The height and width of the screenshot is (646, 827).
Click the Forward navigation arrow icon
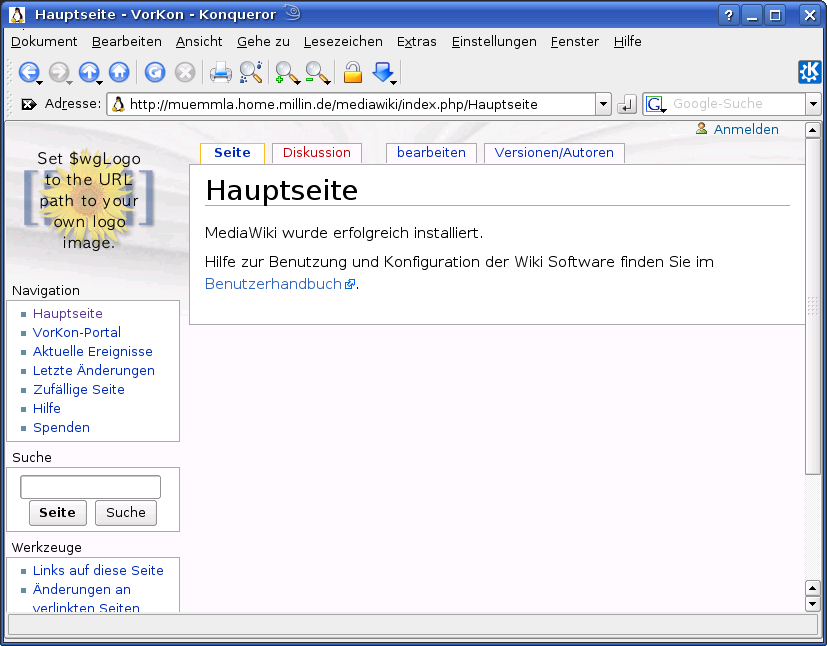(59, 72)
